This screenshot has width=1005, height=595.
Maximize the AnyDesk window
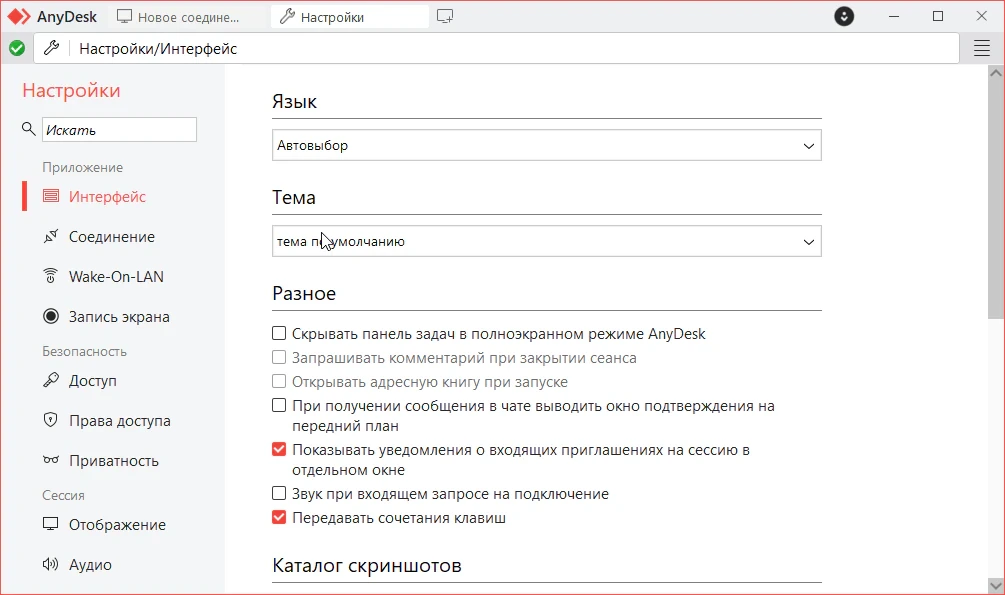click(938, 17)
